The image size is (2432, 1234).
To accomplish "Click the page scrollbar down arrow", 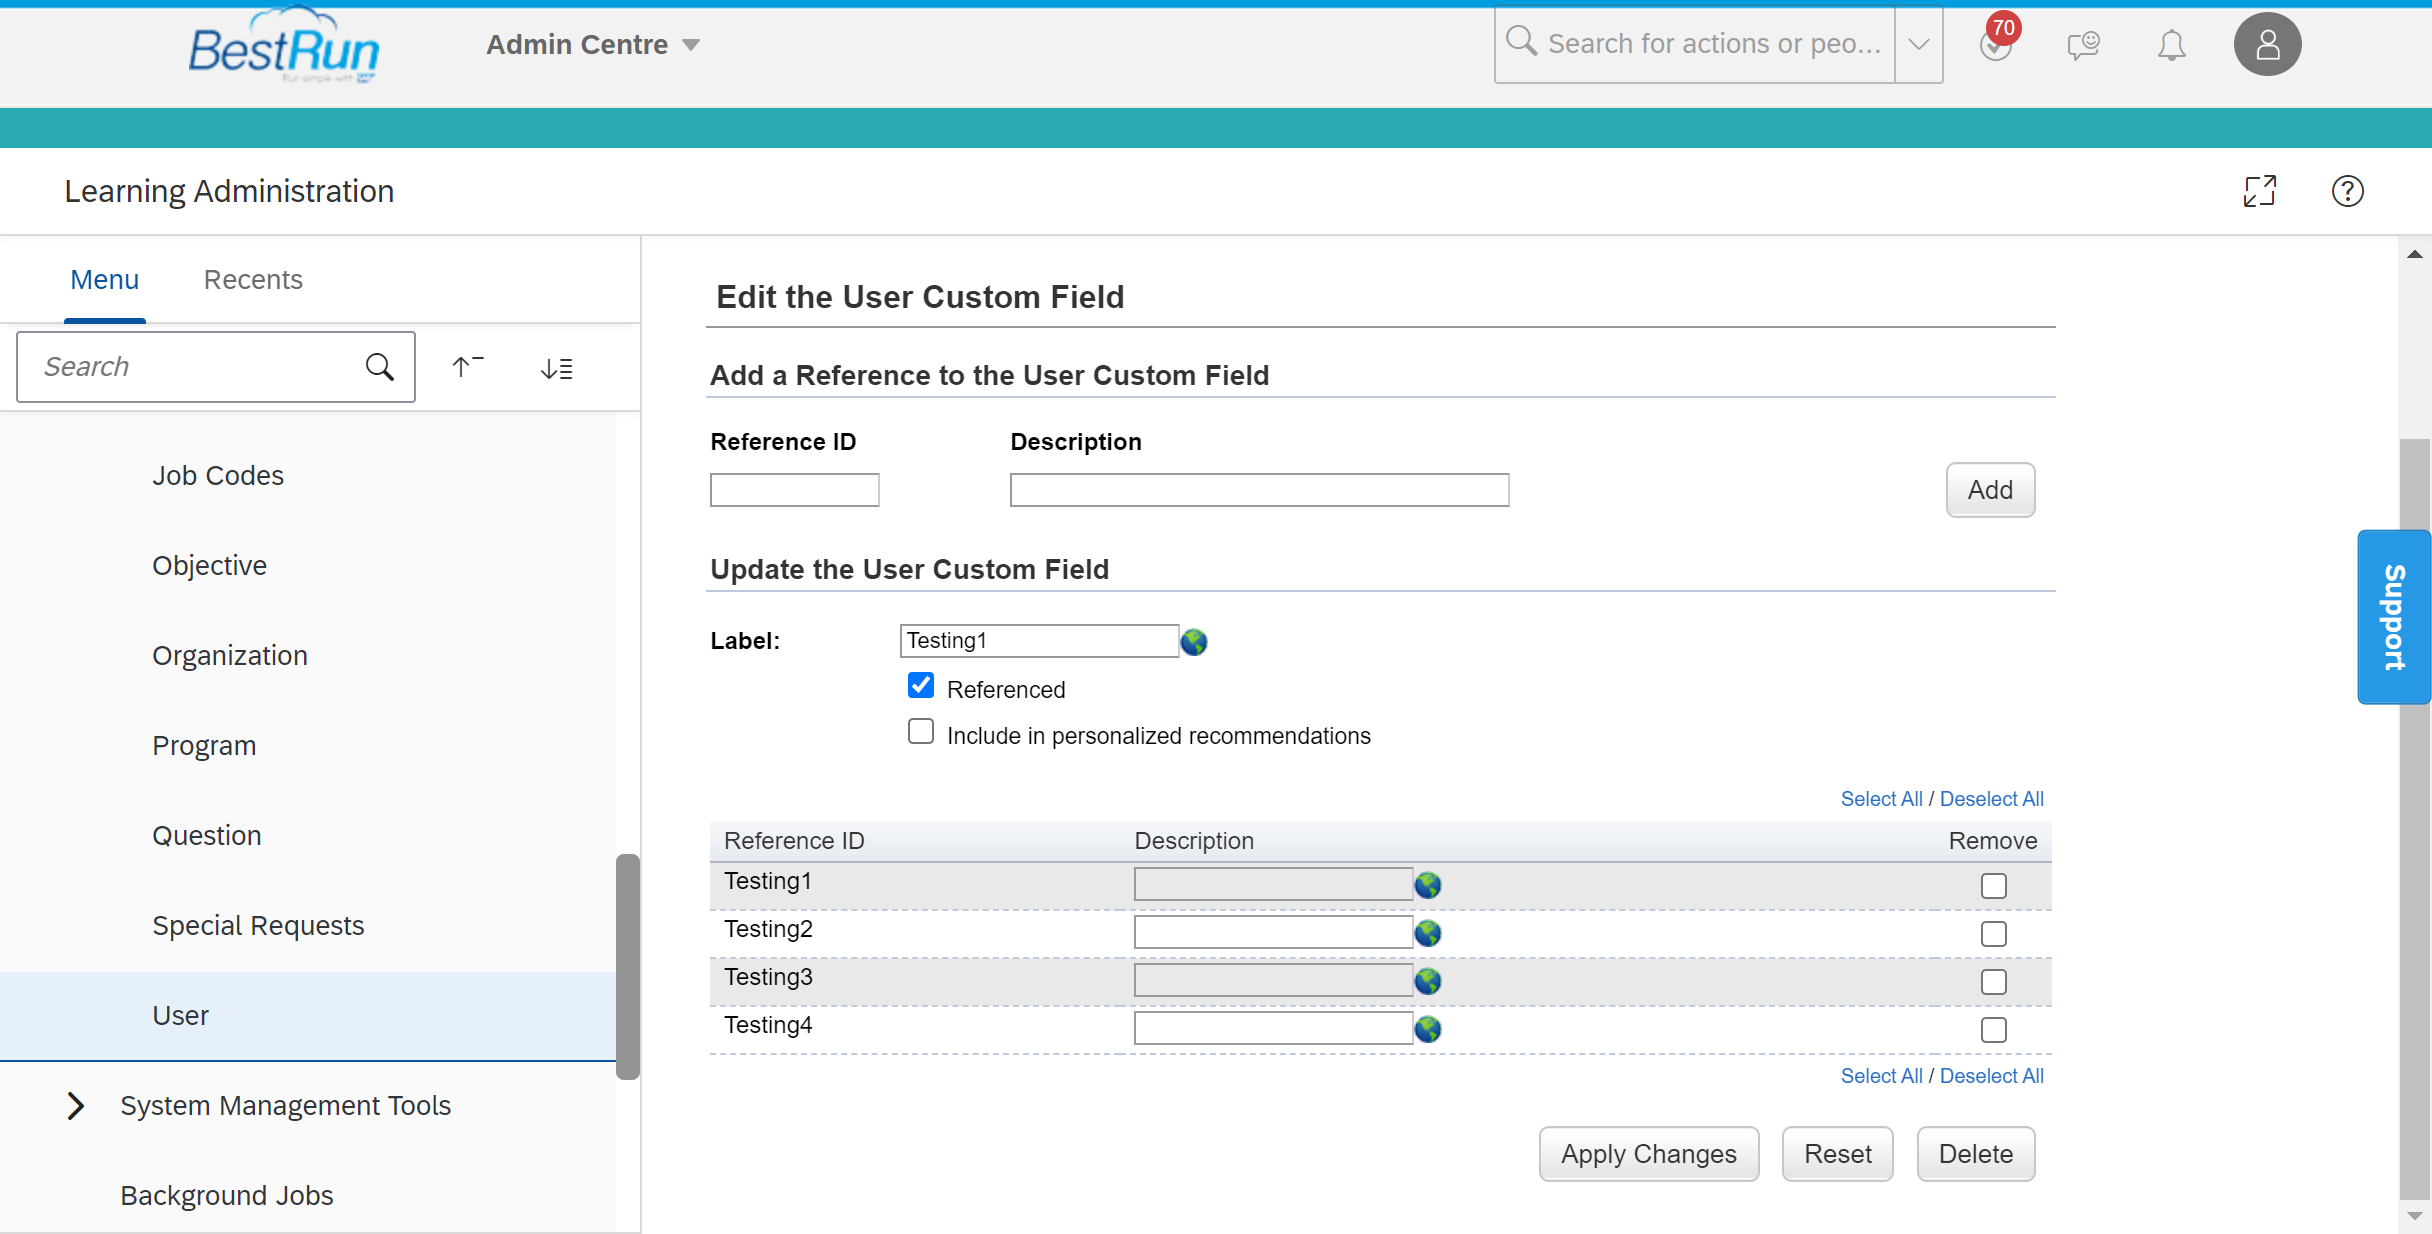I will pyautogui.click(x=2414, y=1216).
